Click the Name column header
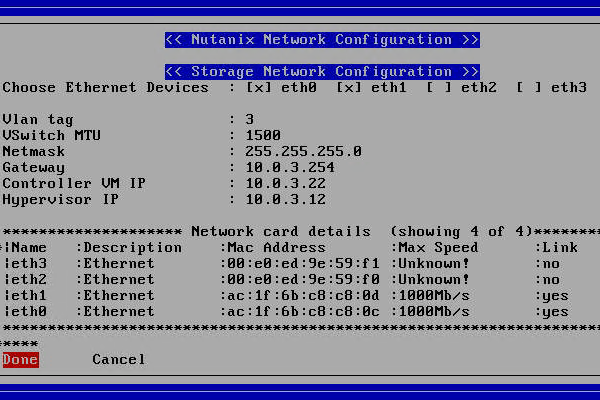The image size is (600, 400). 29,248
